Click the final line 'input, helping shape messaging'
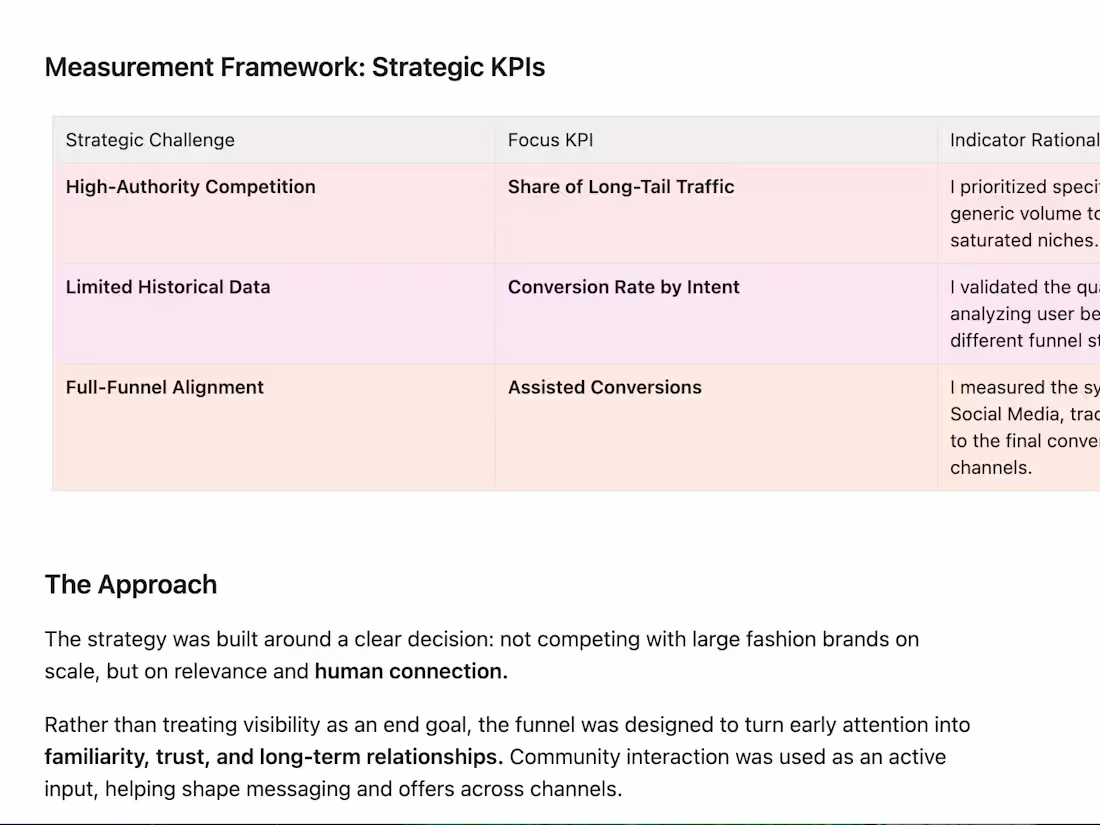This screenshot has width=1100, height=825. 333,789
